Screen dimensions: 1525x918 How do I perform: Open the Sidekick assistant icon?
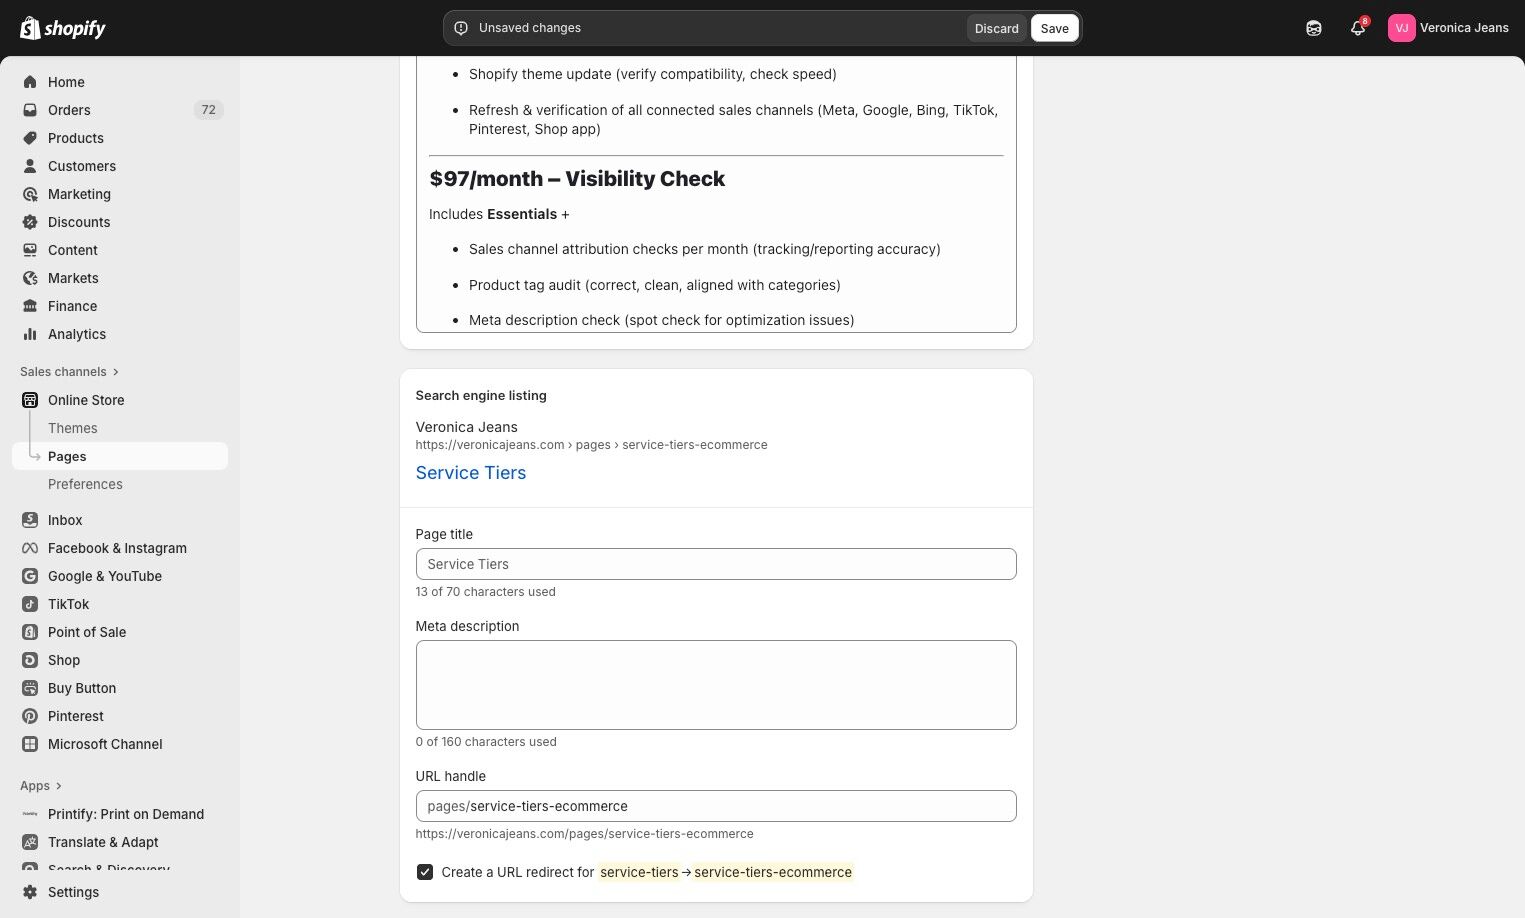(1314, 28)
